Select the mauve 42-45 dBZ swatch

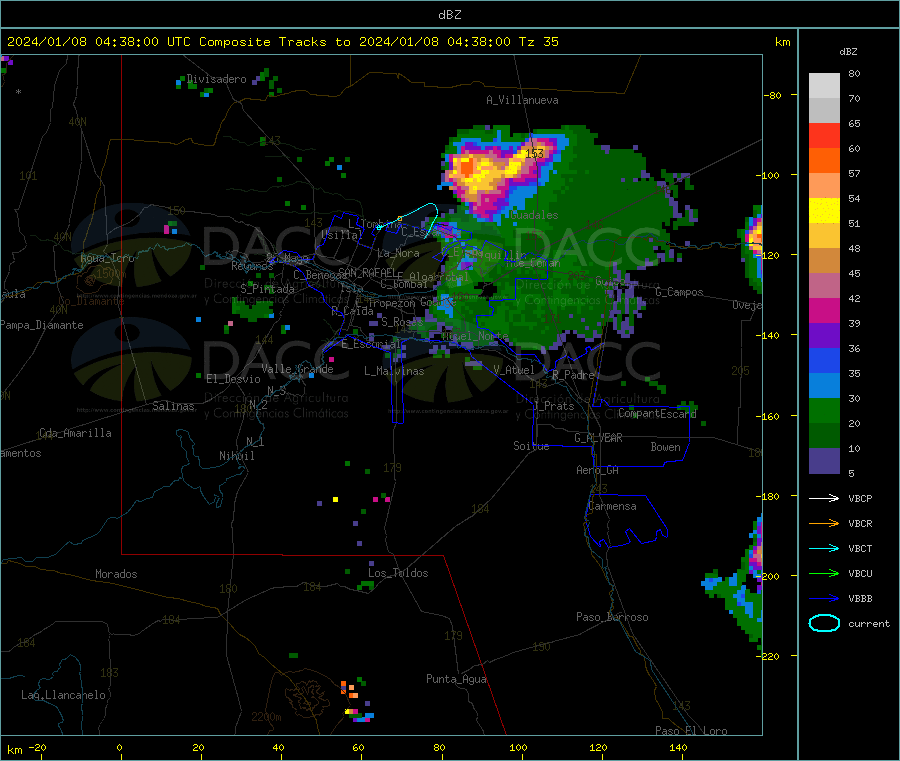(x=824, y=286)
